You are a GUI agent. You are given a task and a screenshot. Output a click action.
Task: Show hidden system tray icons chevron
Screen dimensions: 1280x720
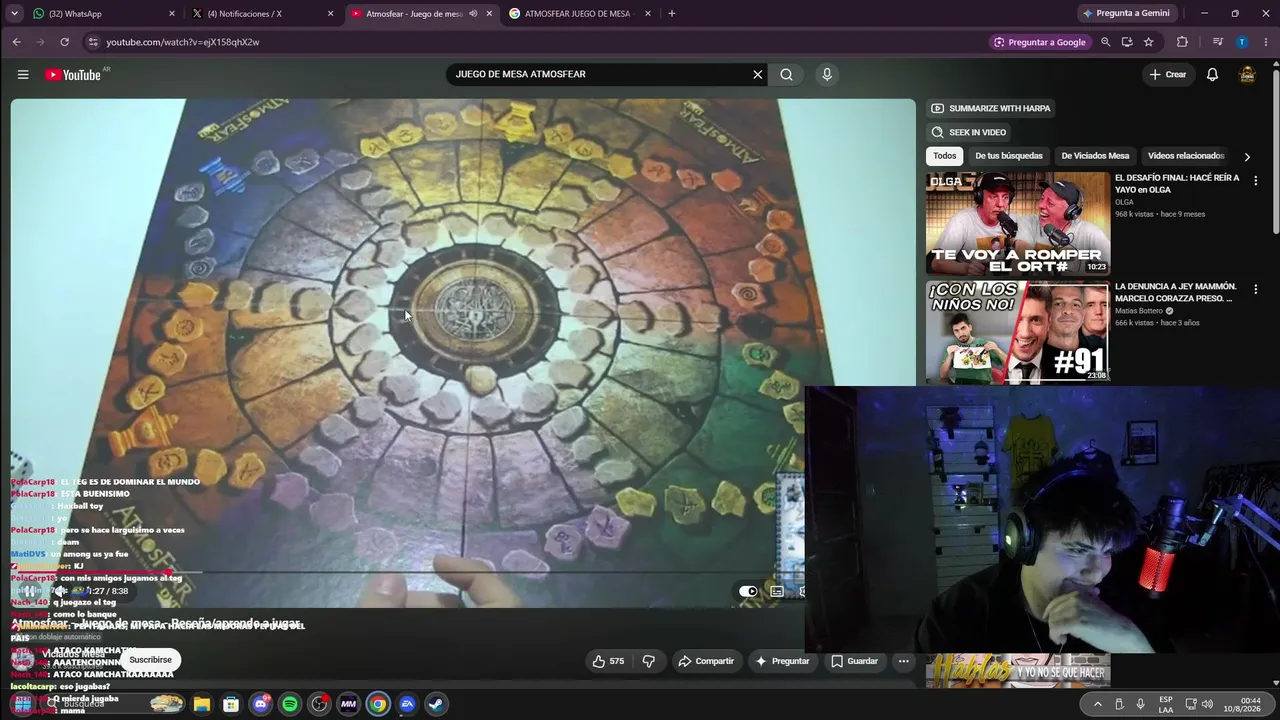coord(1097,704)
